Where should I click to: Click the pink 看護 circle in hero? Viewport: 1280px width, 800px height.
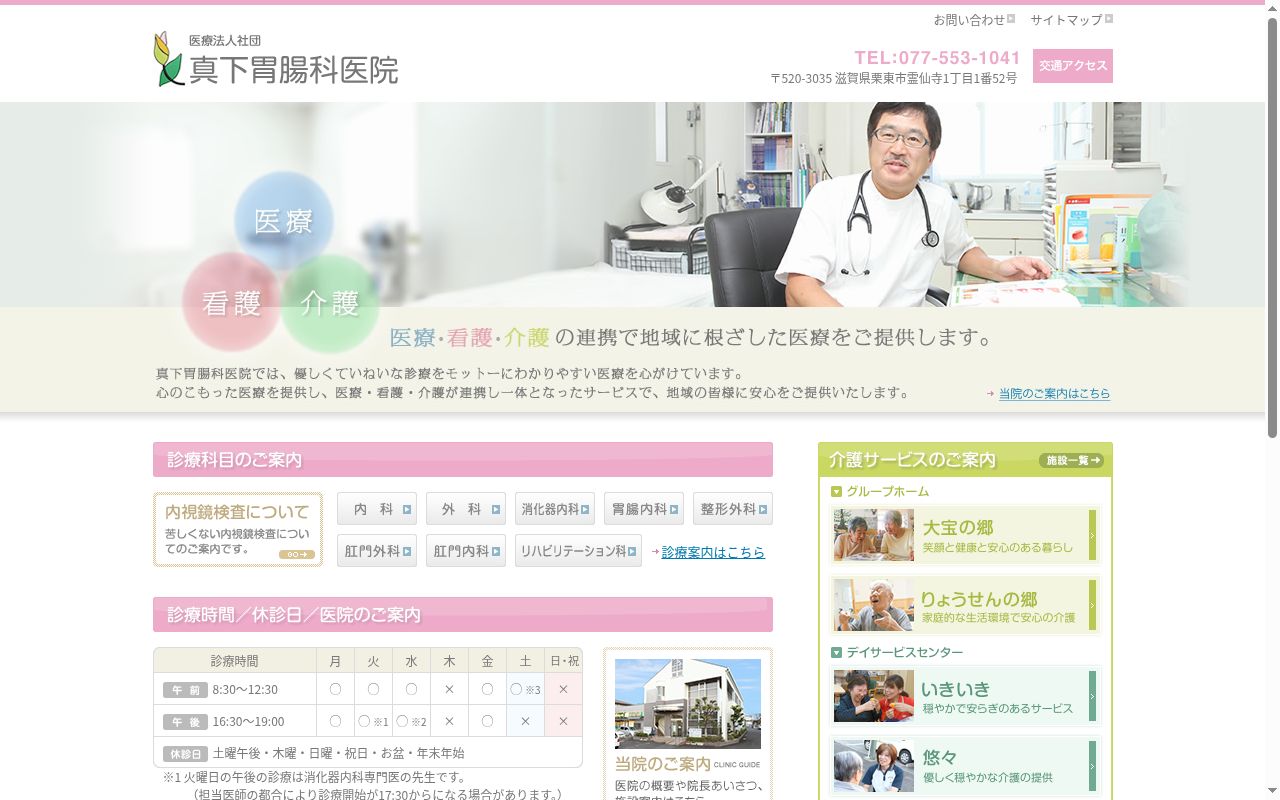click(231, 302)
